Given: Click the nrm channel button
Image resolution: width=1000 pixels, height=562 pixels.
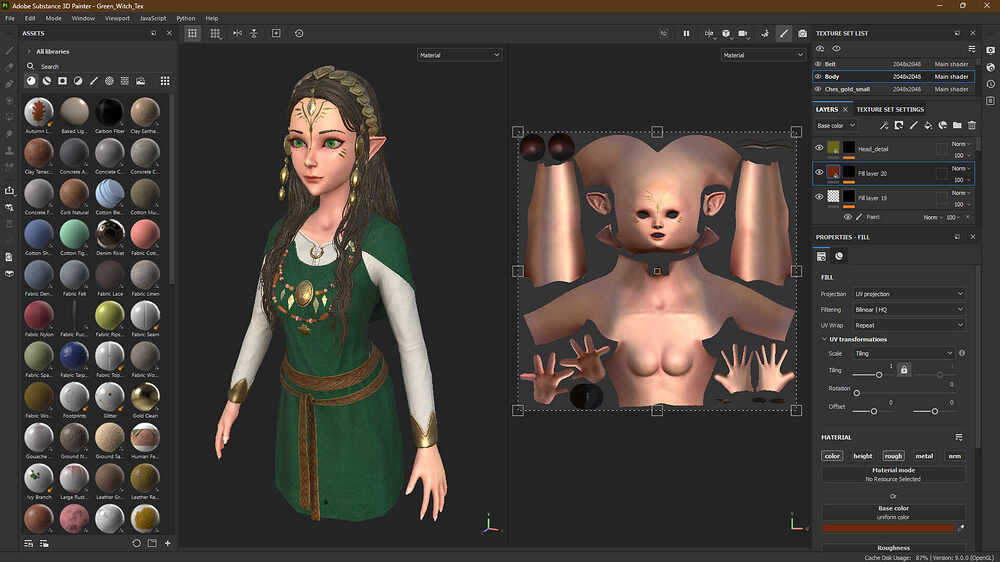Looking at the screenshot, I should pos(955,456).
